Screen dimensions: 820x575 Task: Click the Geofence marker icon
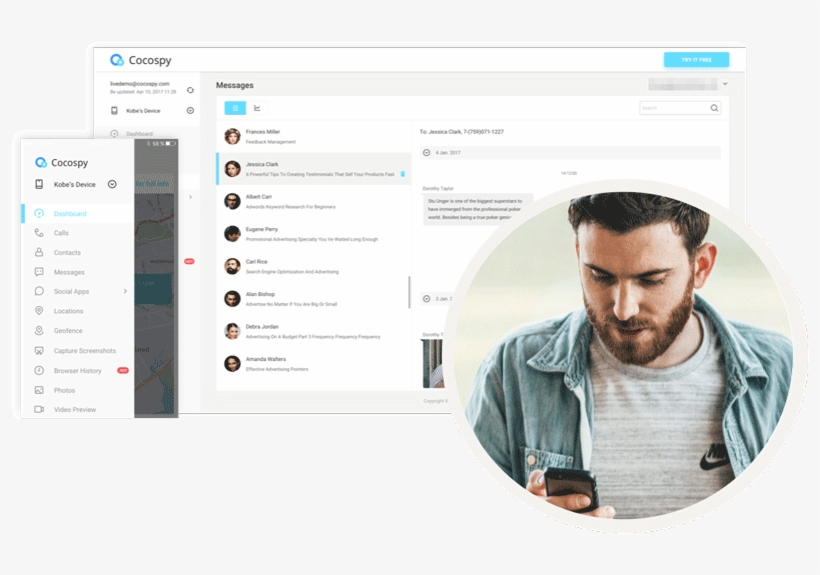(39, 330)
